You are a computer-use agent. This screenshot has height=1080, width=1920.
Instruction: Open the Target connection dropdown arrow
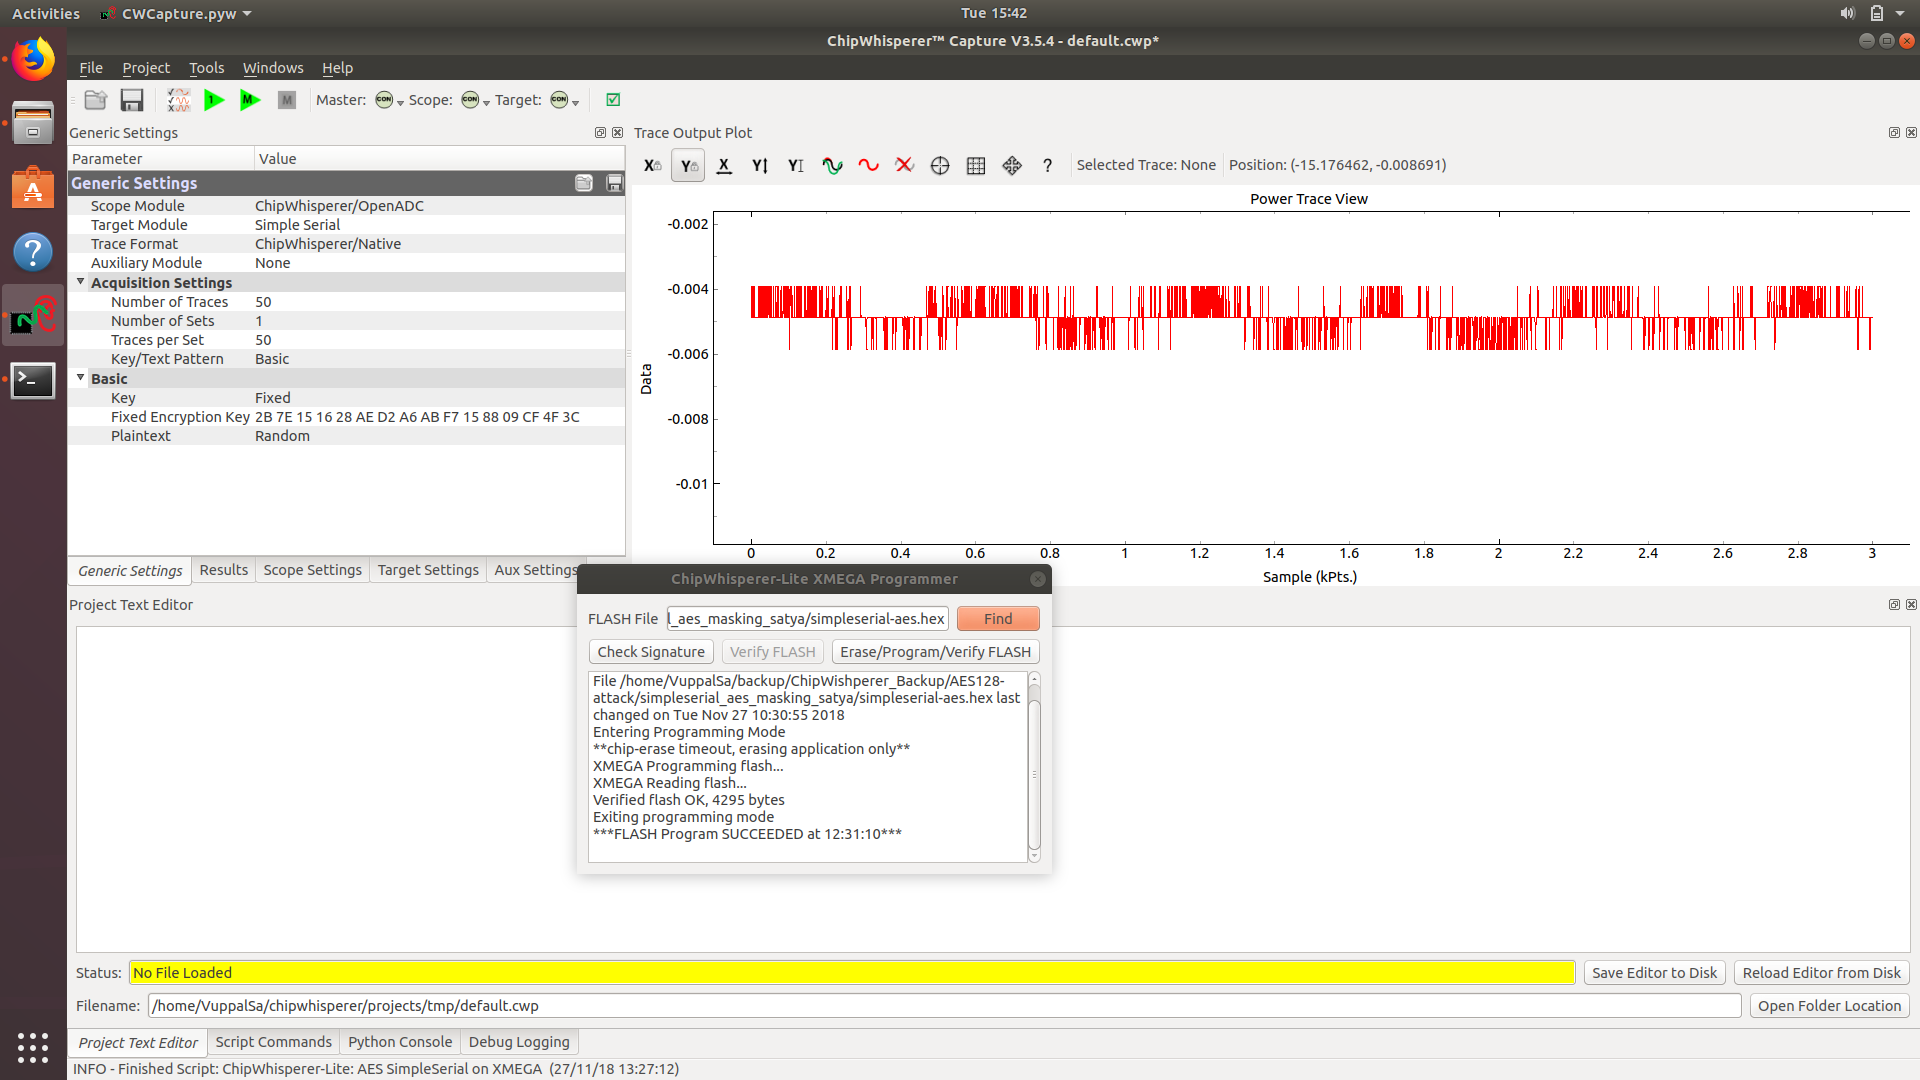576,102
